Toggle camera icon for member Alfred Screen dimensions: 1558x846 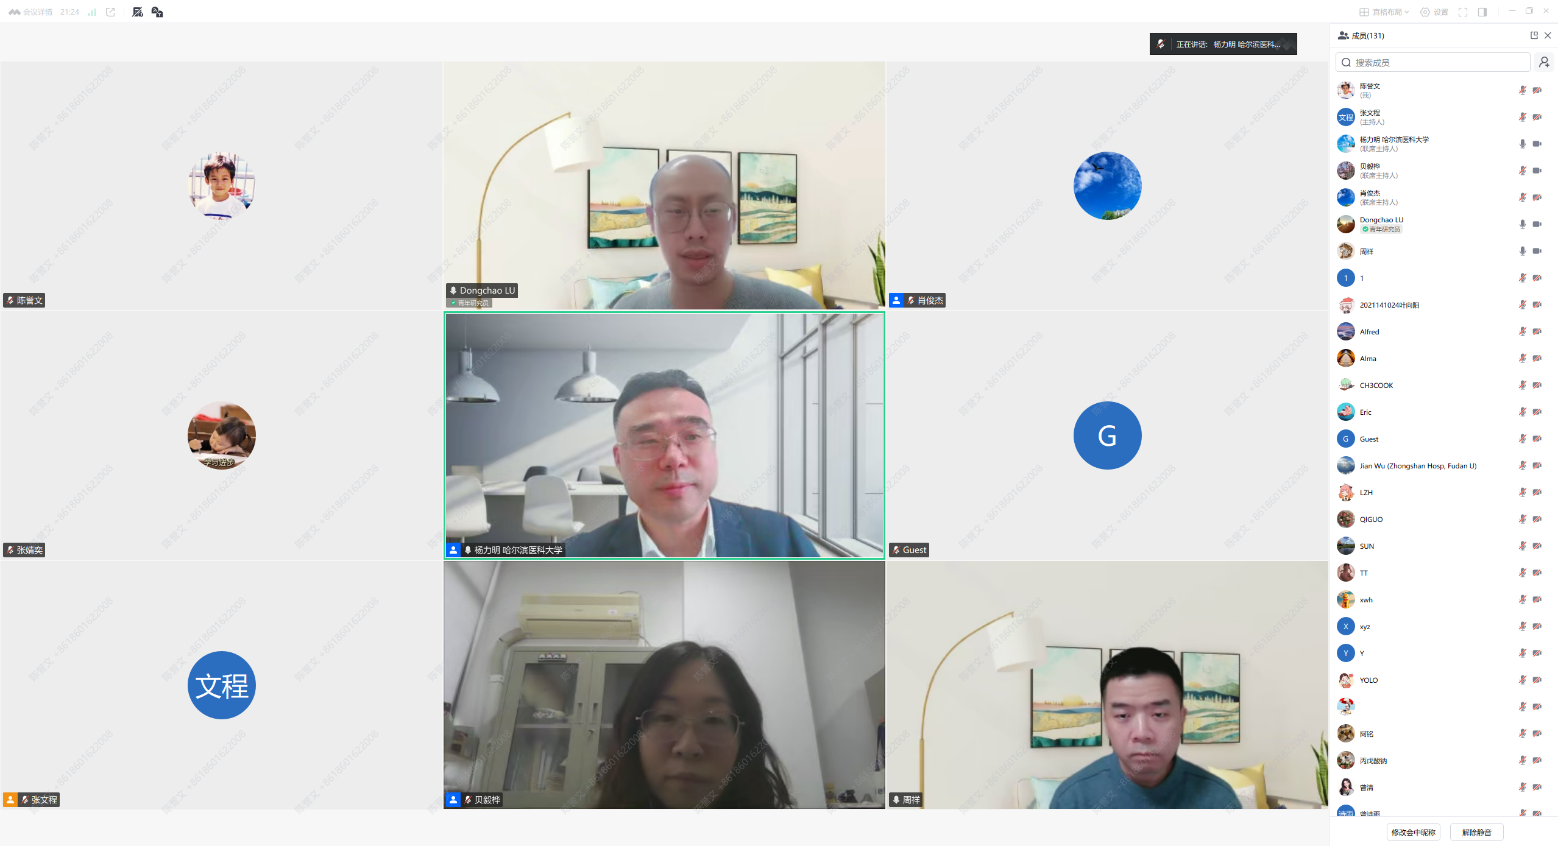point(1537,331)
